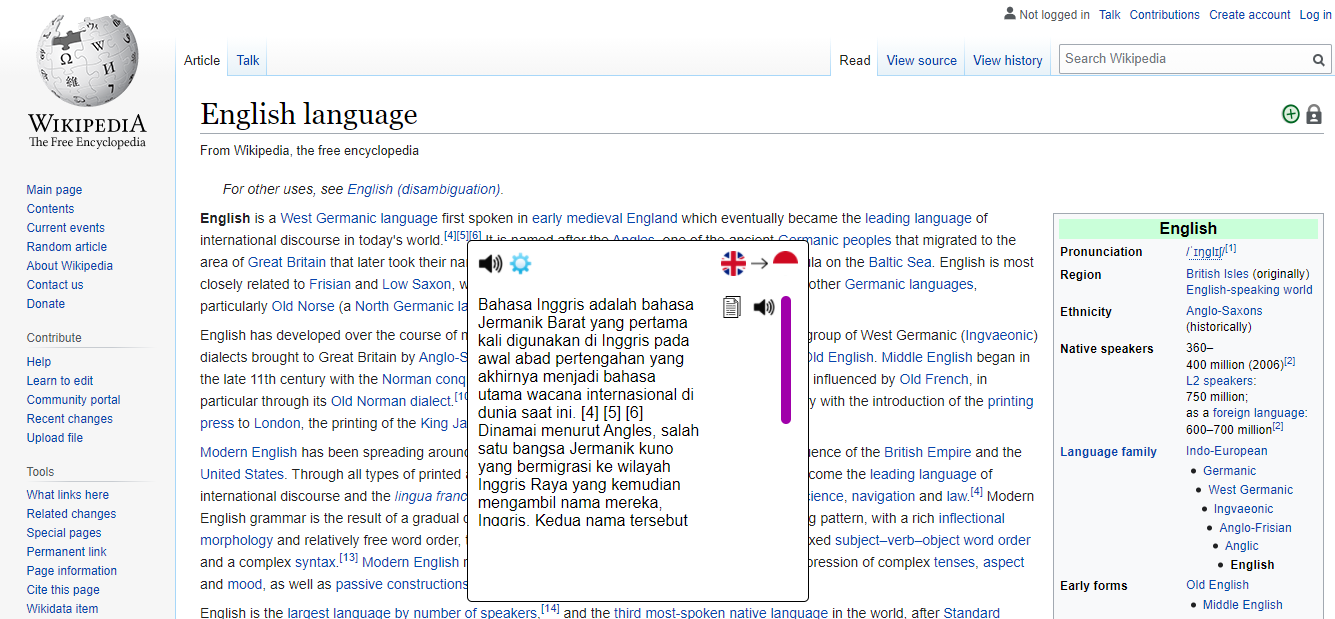Select the English source language flag

tap(734, 264)
